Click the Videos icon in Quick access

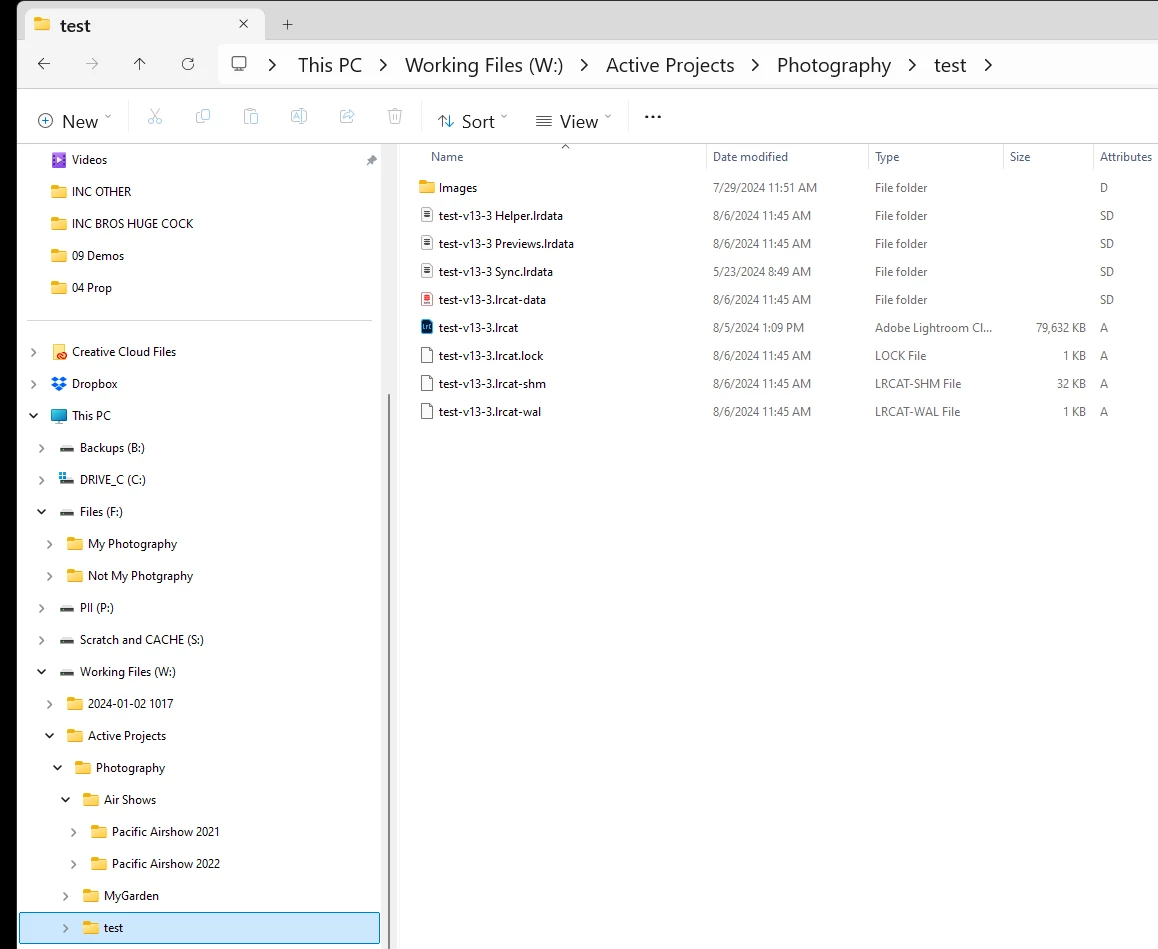(59, 160)
